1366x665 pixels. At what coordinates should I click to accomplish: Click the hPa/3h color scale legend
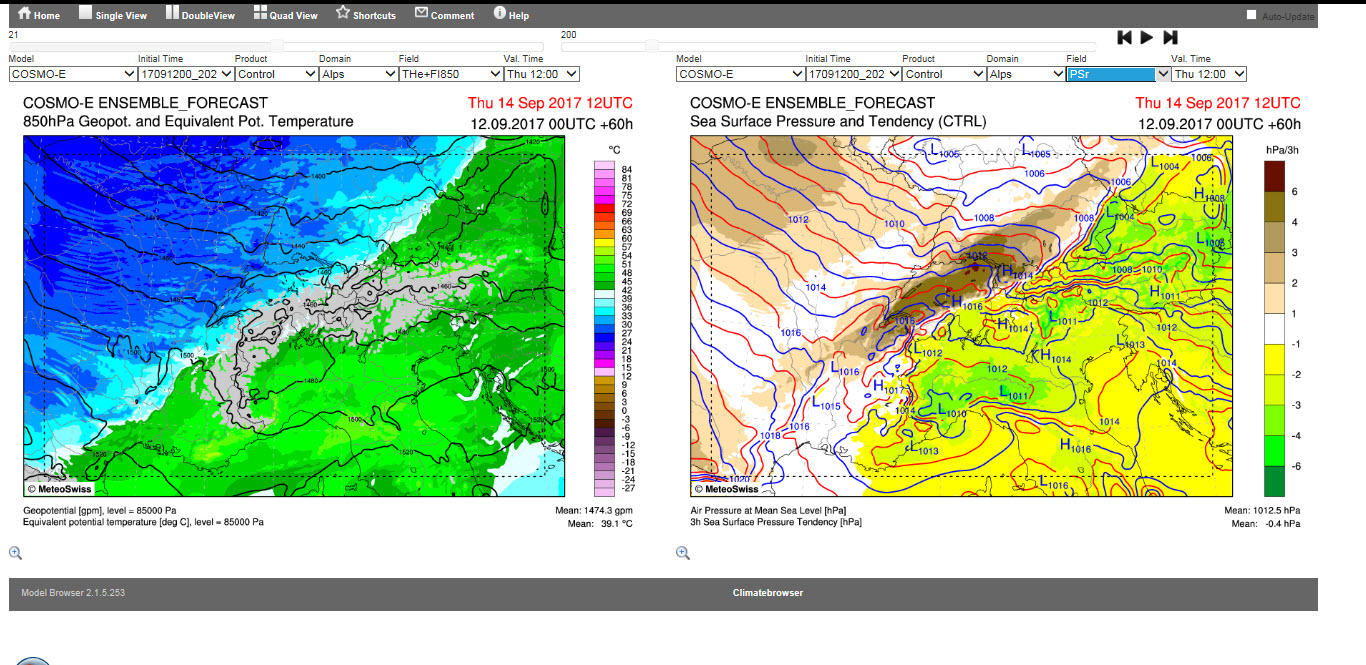[1274, 328]
